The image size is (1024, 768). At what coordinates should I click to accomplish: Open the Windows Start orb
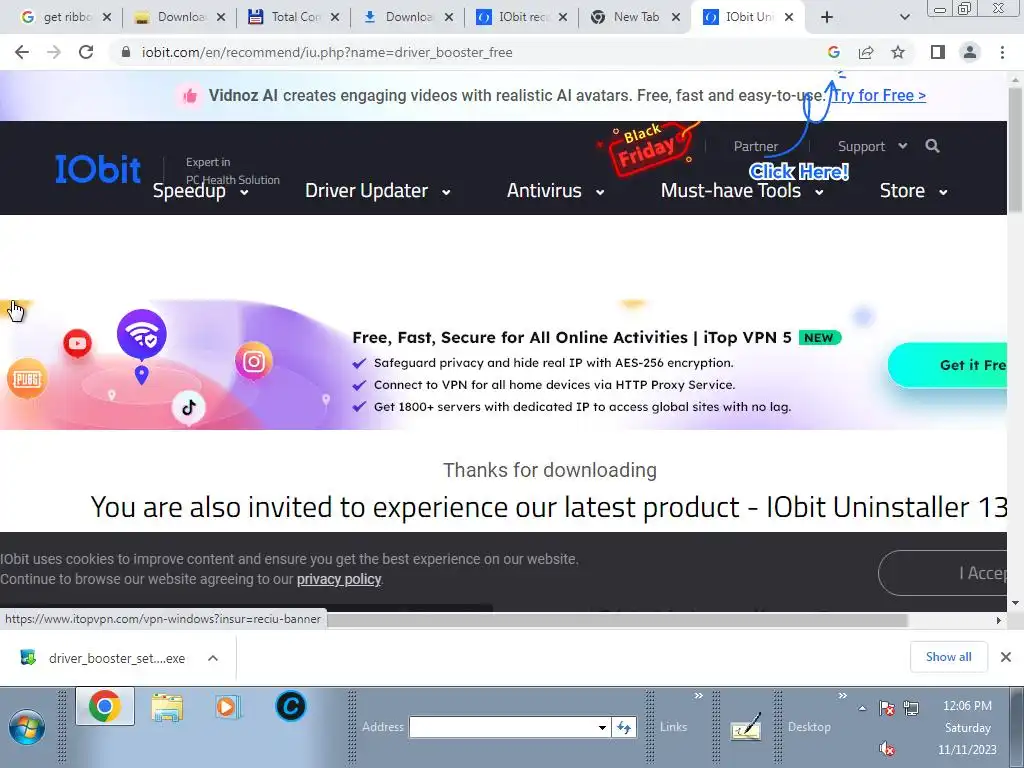pos(27,726)
